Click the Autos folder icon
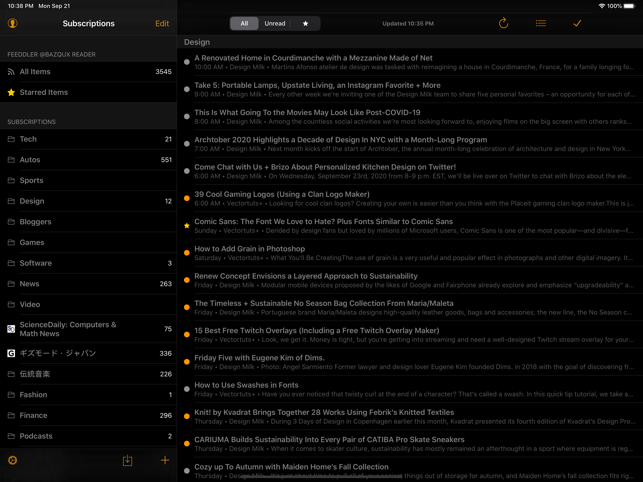 11,160
